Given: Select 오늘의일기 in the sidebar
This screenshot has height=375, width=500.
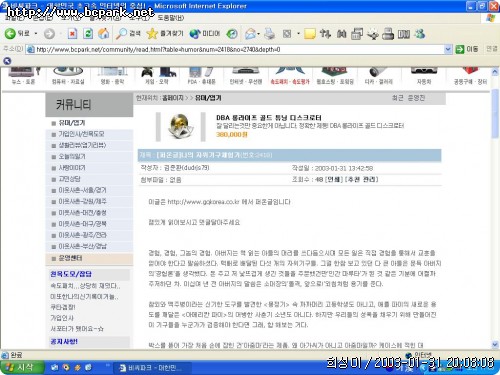Looking at the screenshot, I should click(72, 156).
